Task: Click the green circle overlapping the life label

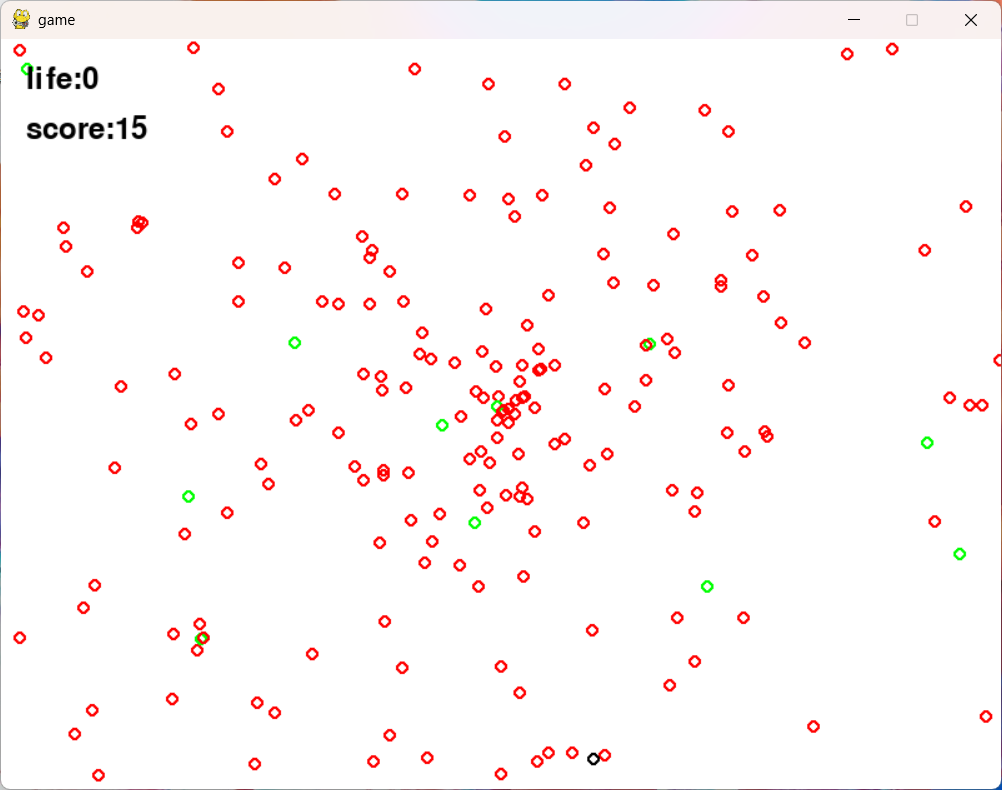Action: click(x=27, y=69)
